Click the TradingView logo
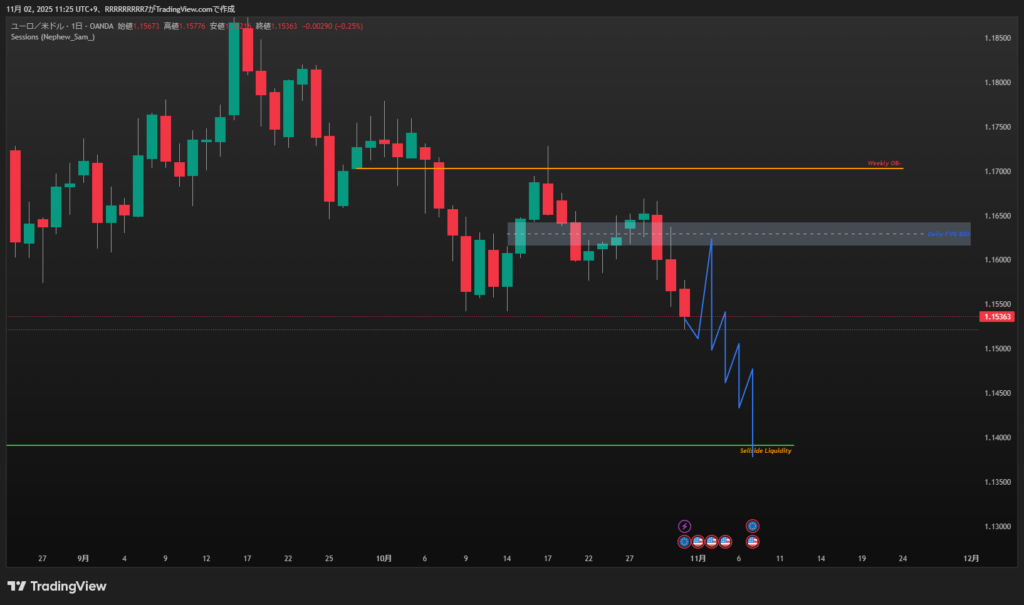Image resolution: width=1024 pixels, height=605 pixels. (x=57, y=586)
